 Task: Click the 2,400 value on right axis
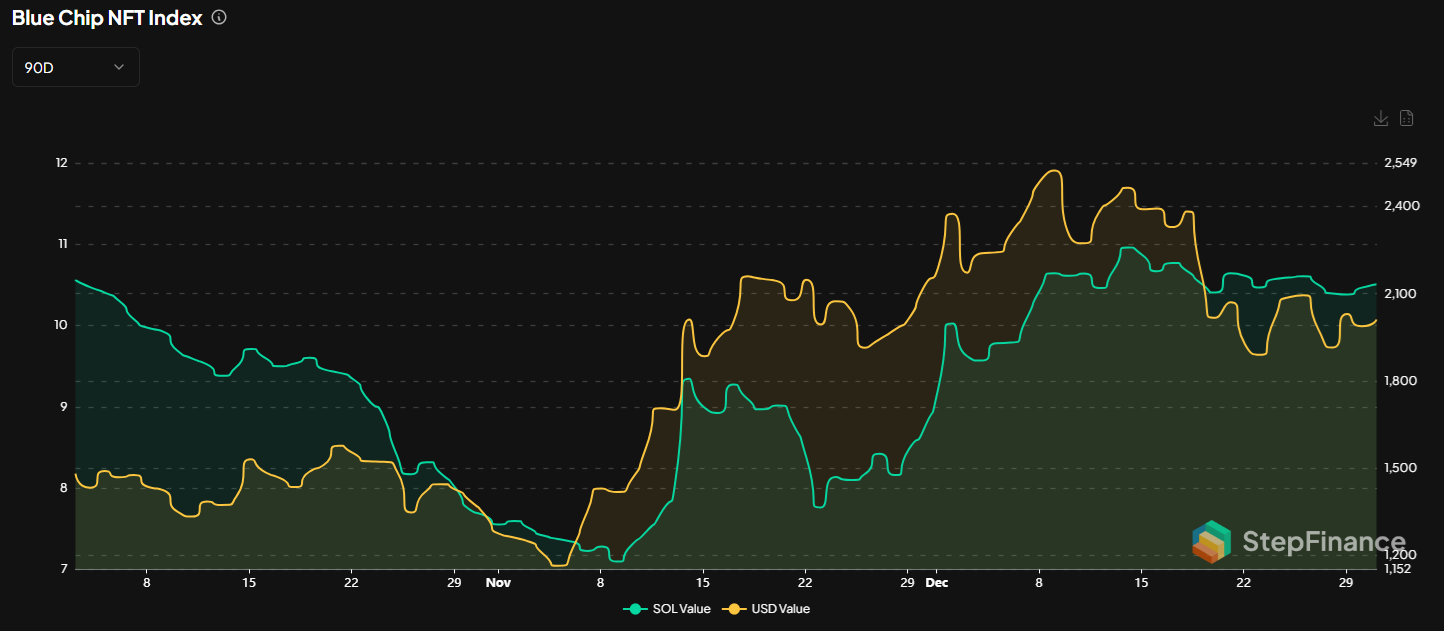[1401, 206]
